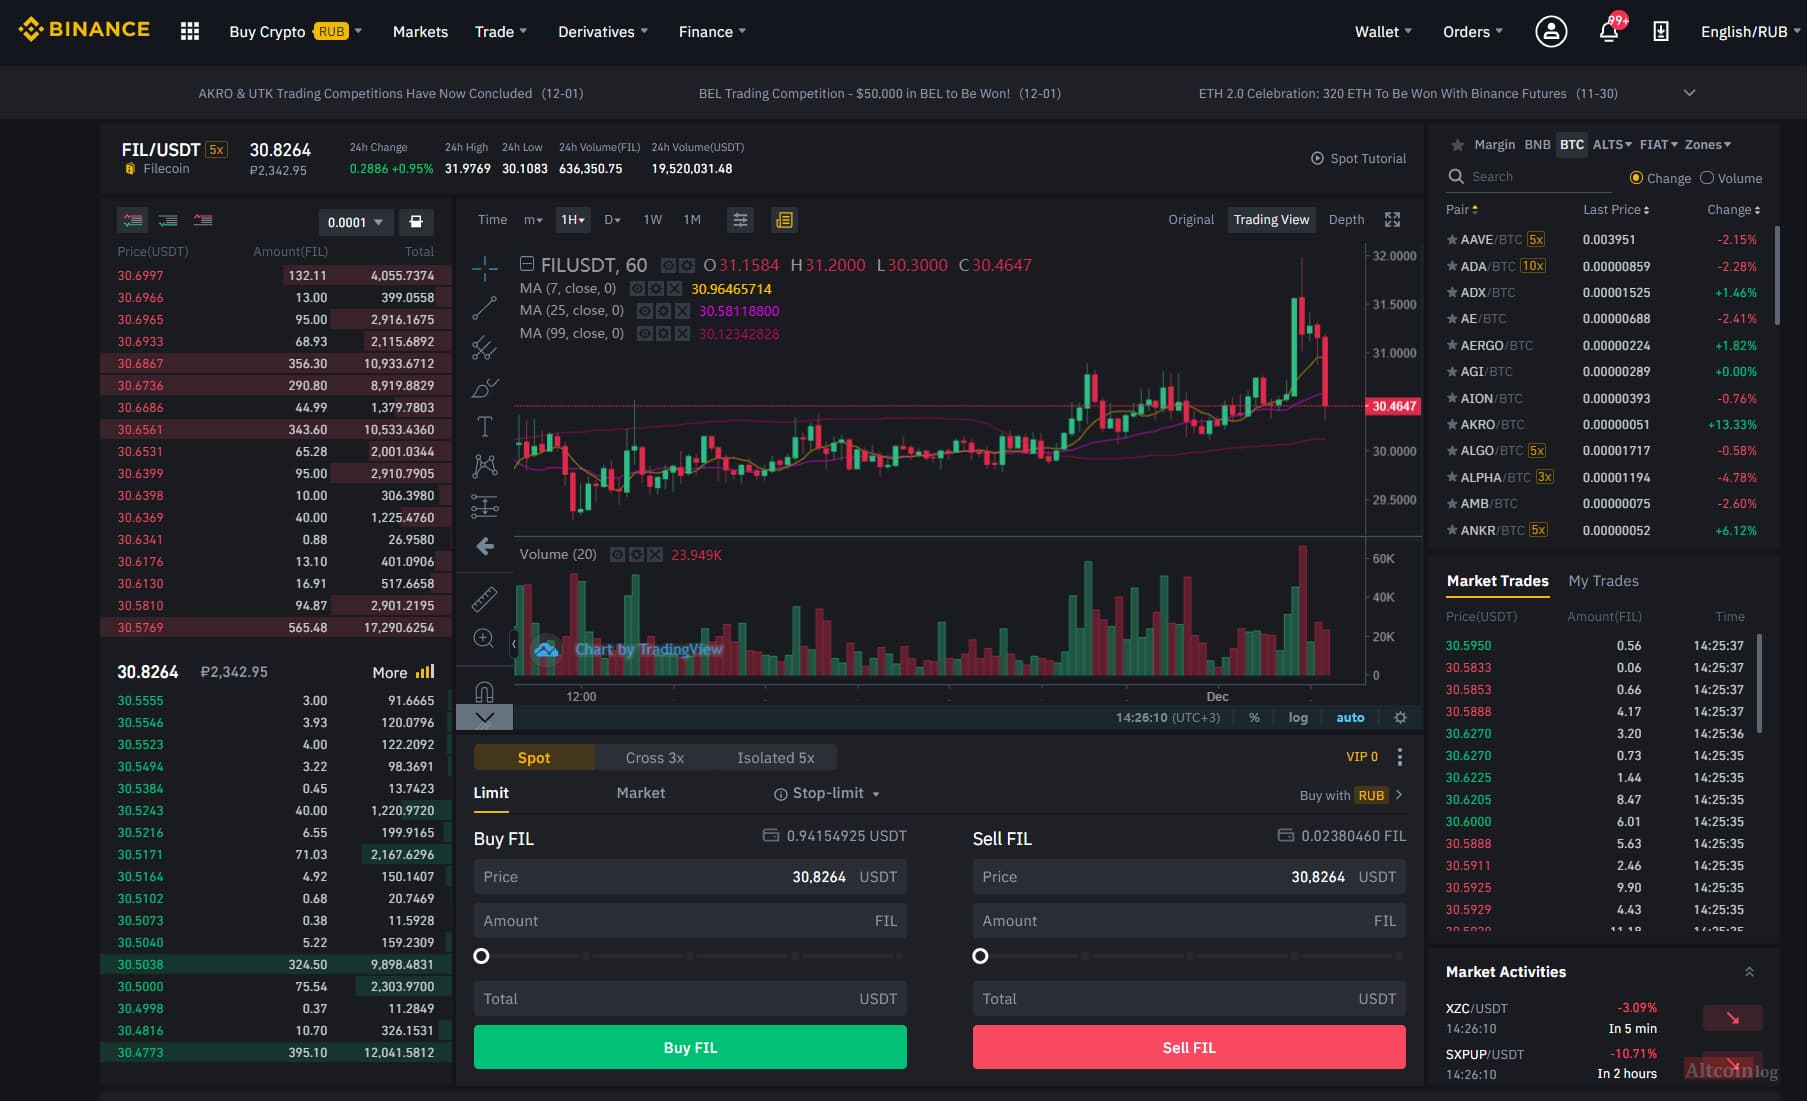The width and height of the screenshot is (1807, 1101).
Task: Open order book 0.0001 precision dropdown
Action: click(x=355, y=222)
